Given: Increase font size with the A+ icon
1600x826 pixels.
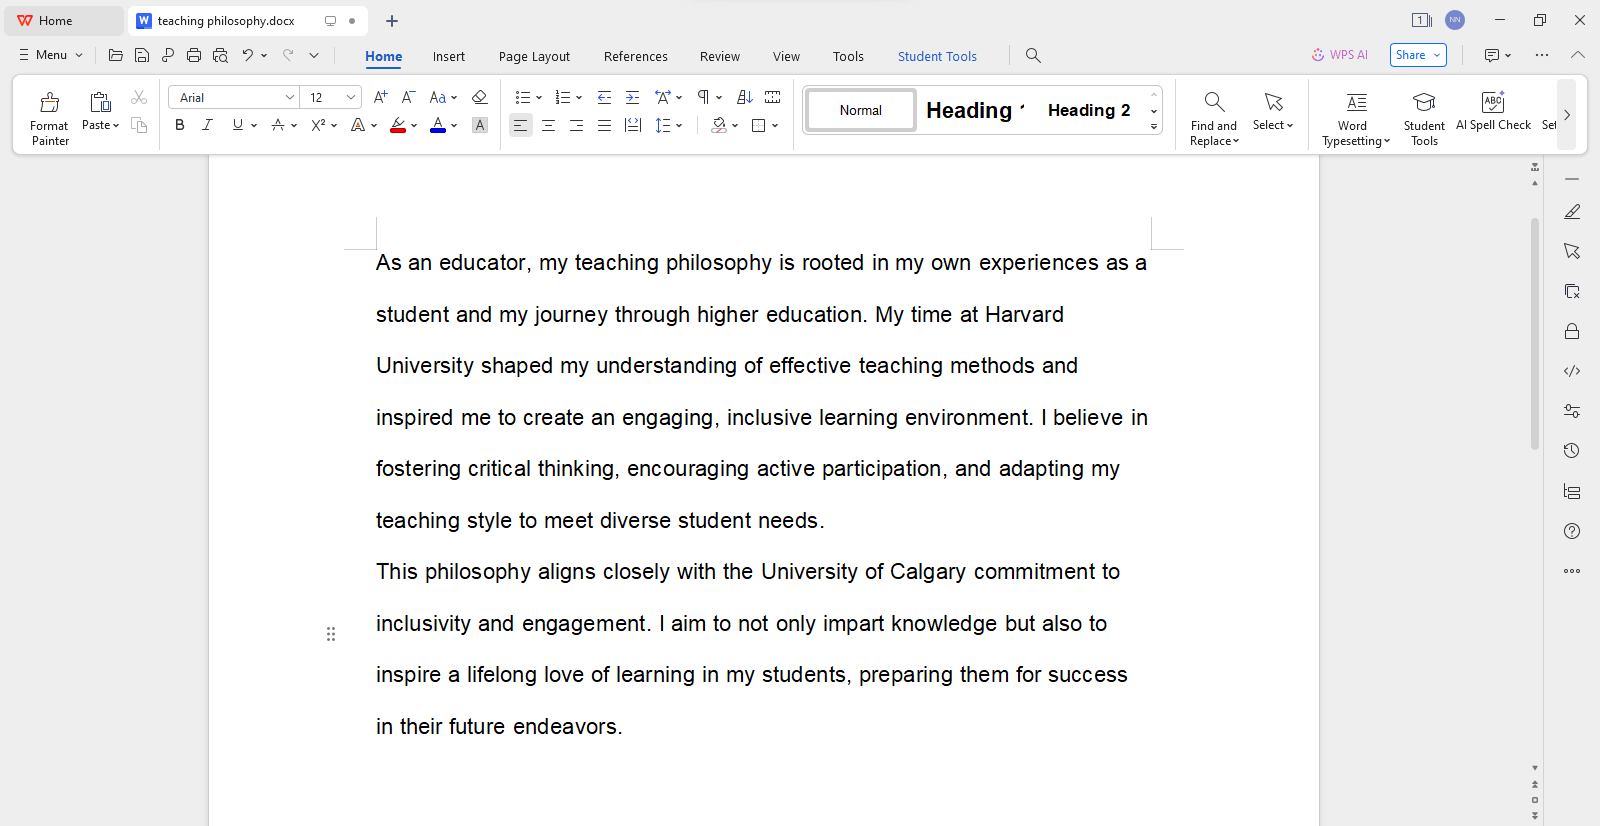Looking at the screenshot, I should pos(380,97).
